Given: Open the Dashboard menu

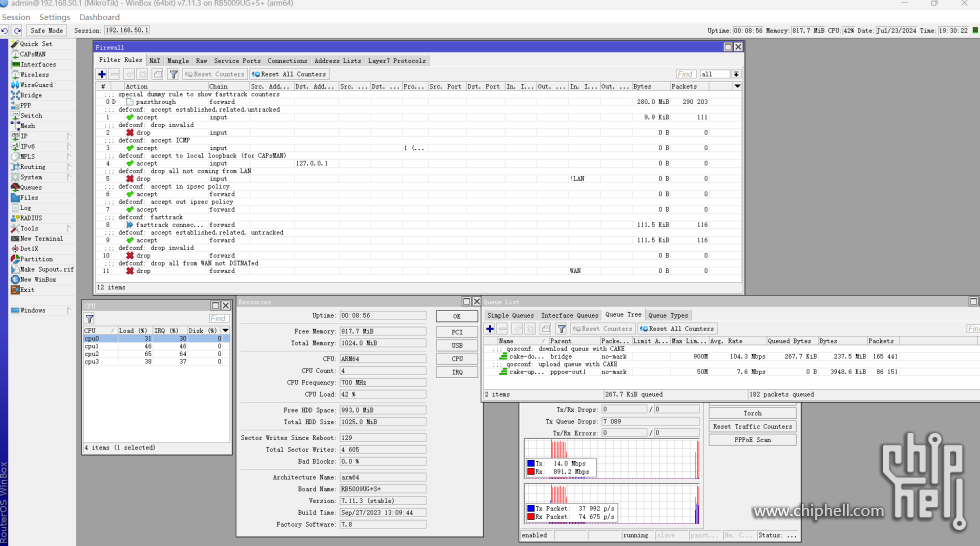Looking at the screenshot, I should click(x=99, y=17).
